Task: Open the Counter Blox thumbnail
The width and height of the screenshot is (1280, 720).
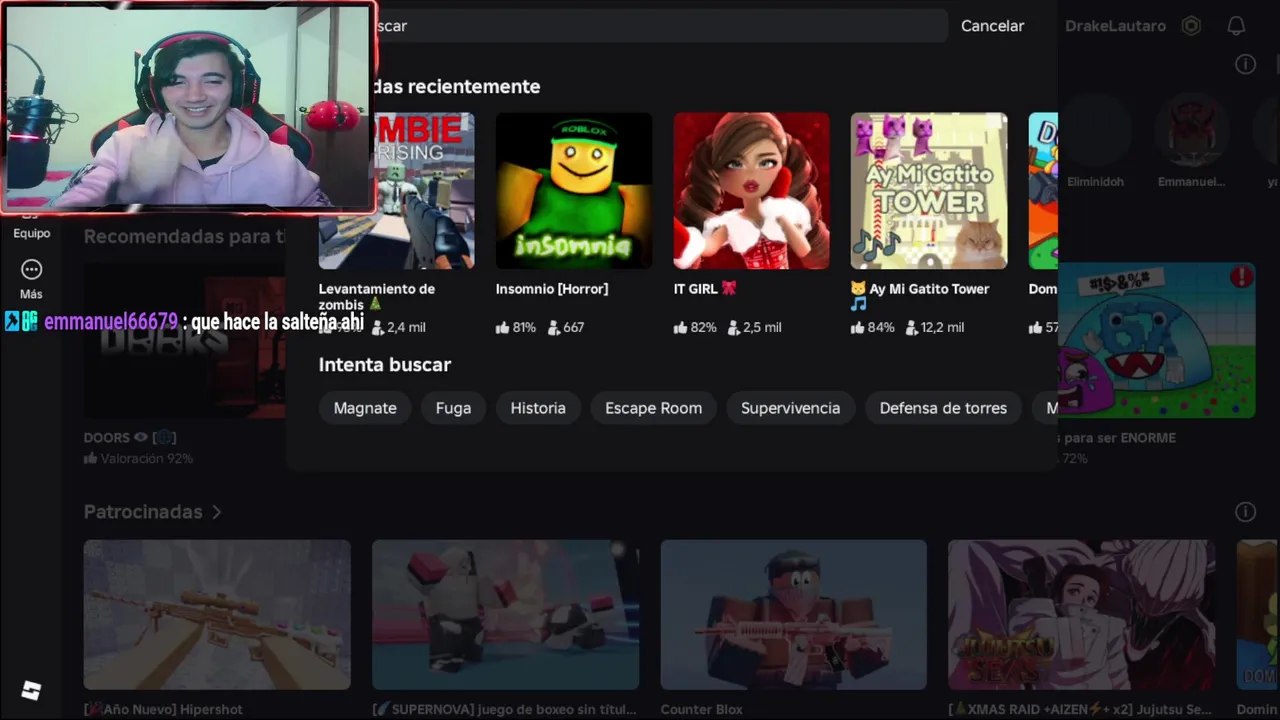Action: point(793,615)
